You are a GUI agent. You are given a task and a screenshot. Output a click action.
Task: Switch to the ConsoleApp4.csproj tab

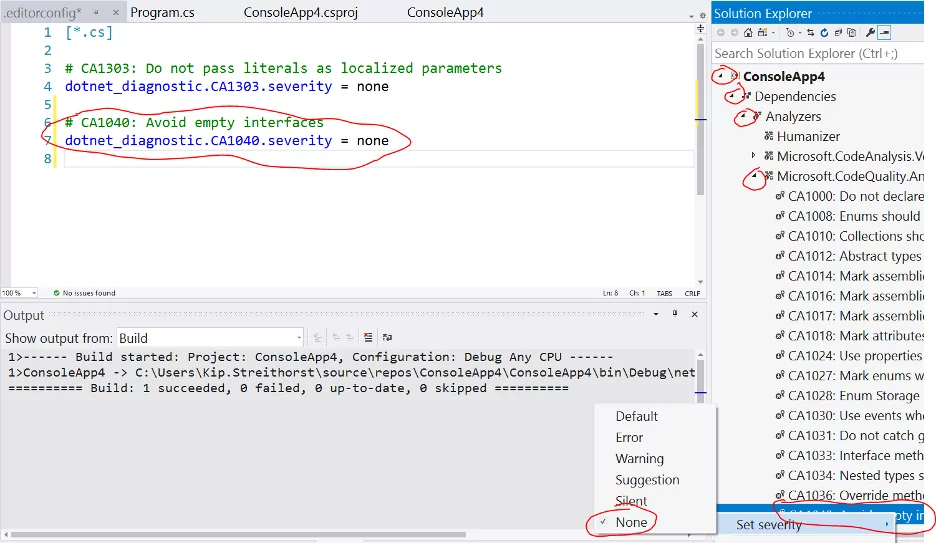pos(301,13)
